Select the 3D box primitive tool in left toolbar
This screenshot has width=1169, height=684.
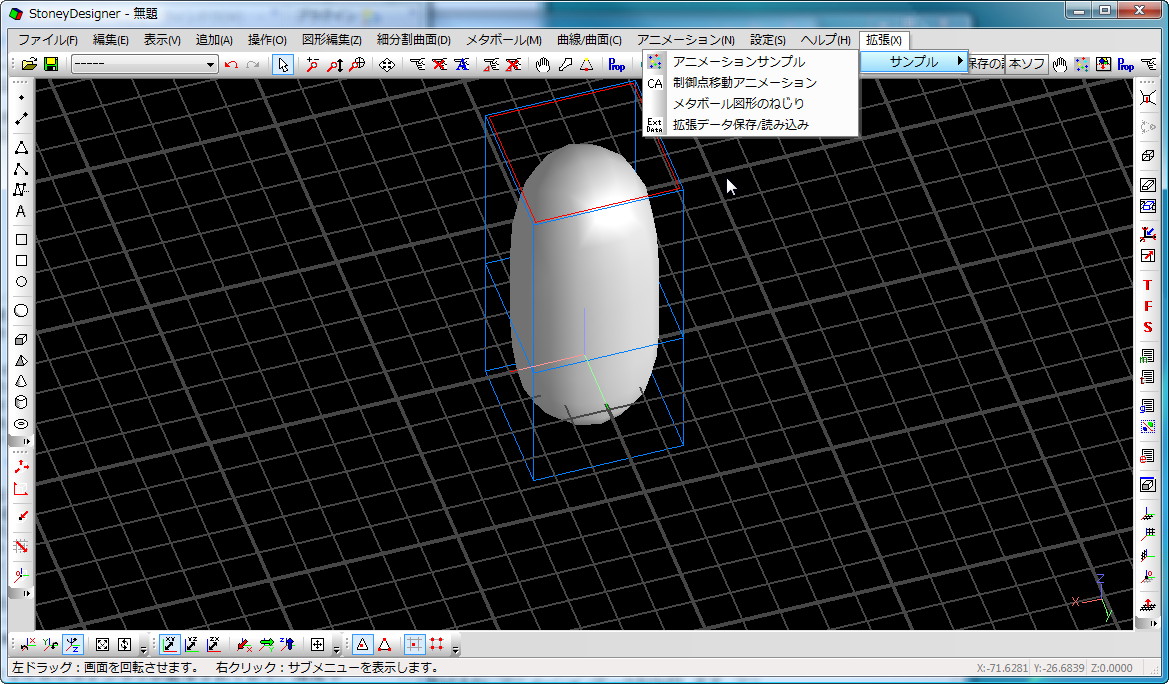[21, 339]
